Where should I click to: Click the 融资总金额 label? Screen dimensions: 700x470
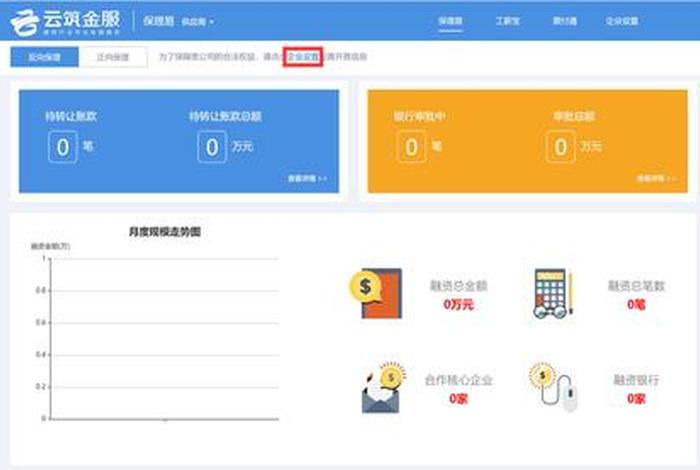coord(458,286)
